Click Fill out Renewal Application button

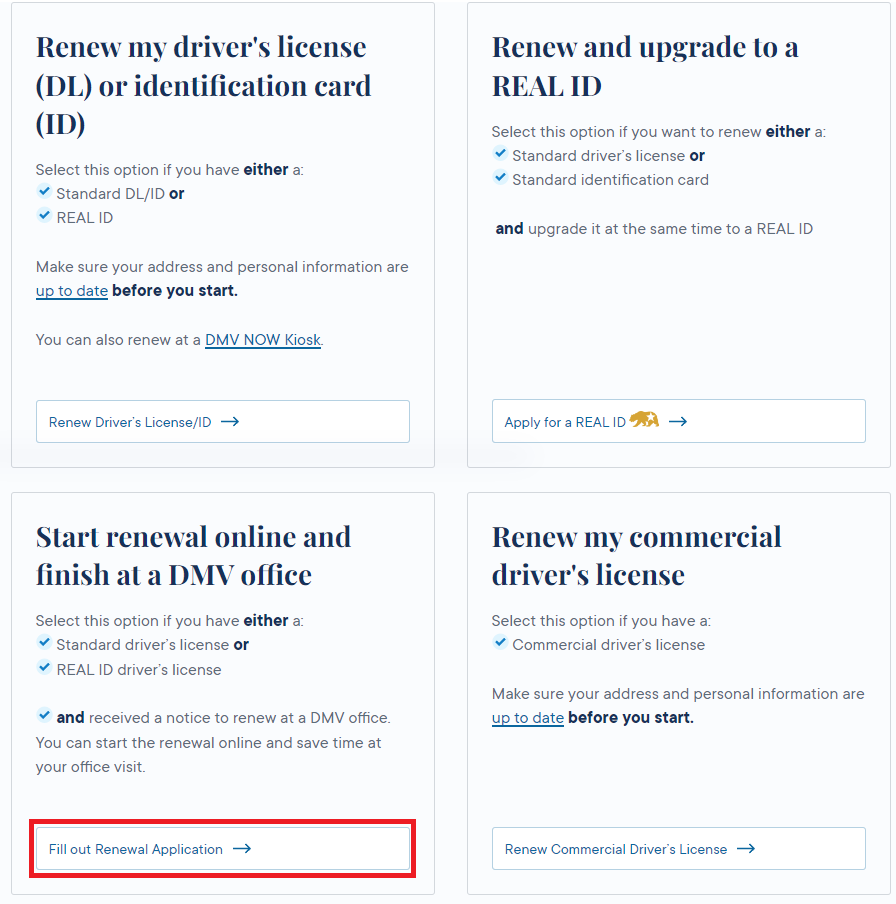pyautogui.click(x=223, y=849)
